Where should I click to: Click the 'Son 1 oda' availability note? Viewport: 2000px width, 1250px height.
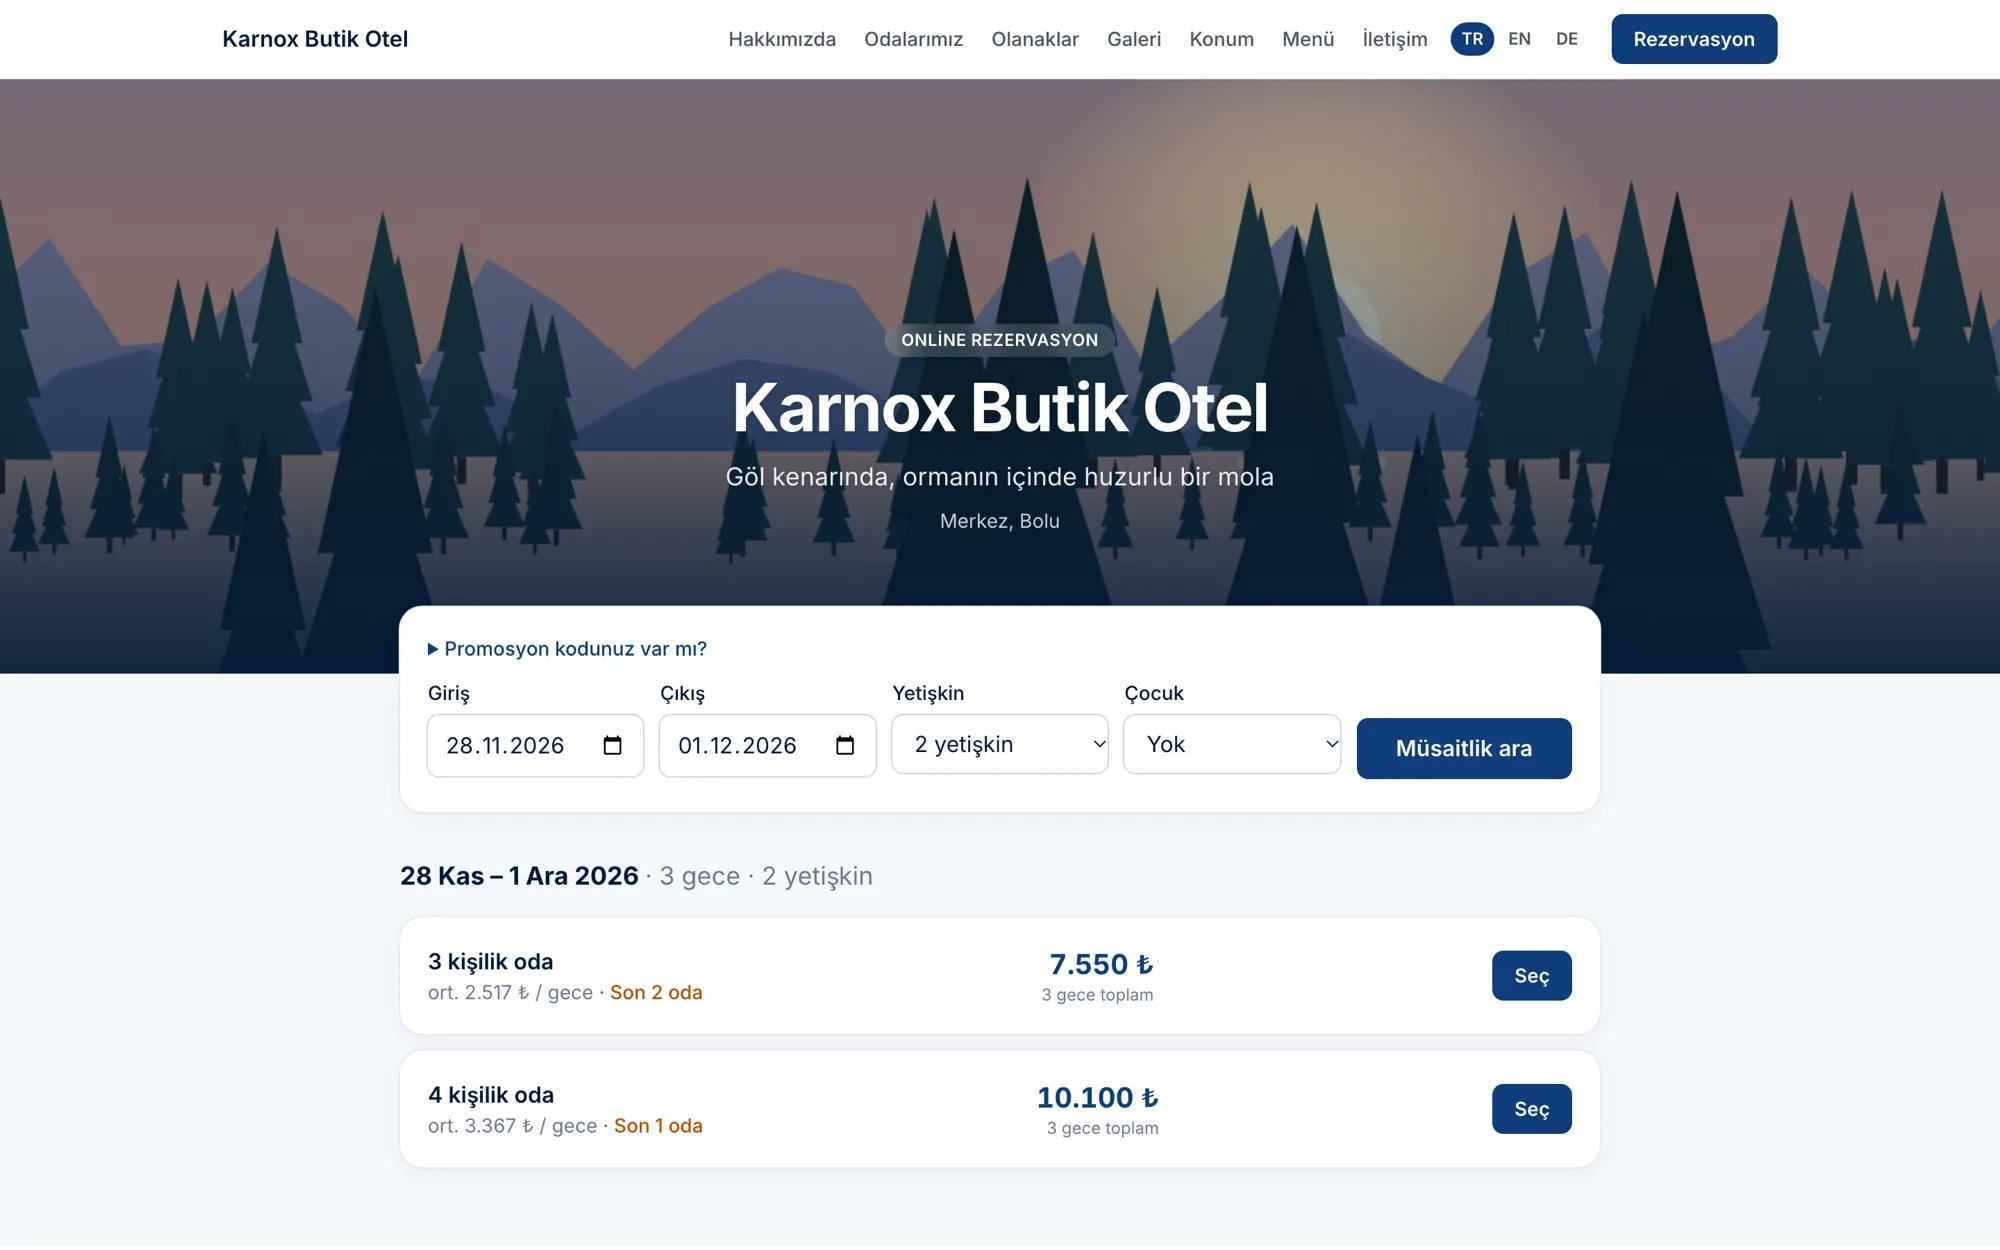click(658, 1126)
